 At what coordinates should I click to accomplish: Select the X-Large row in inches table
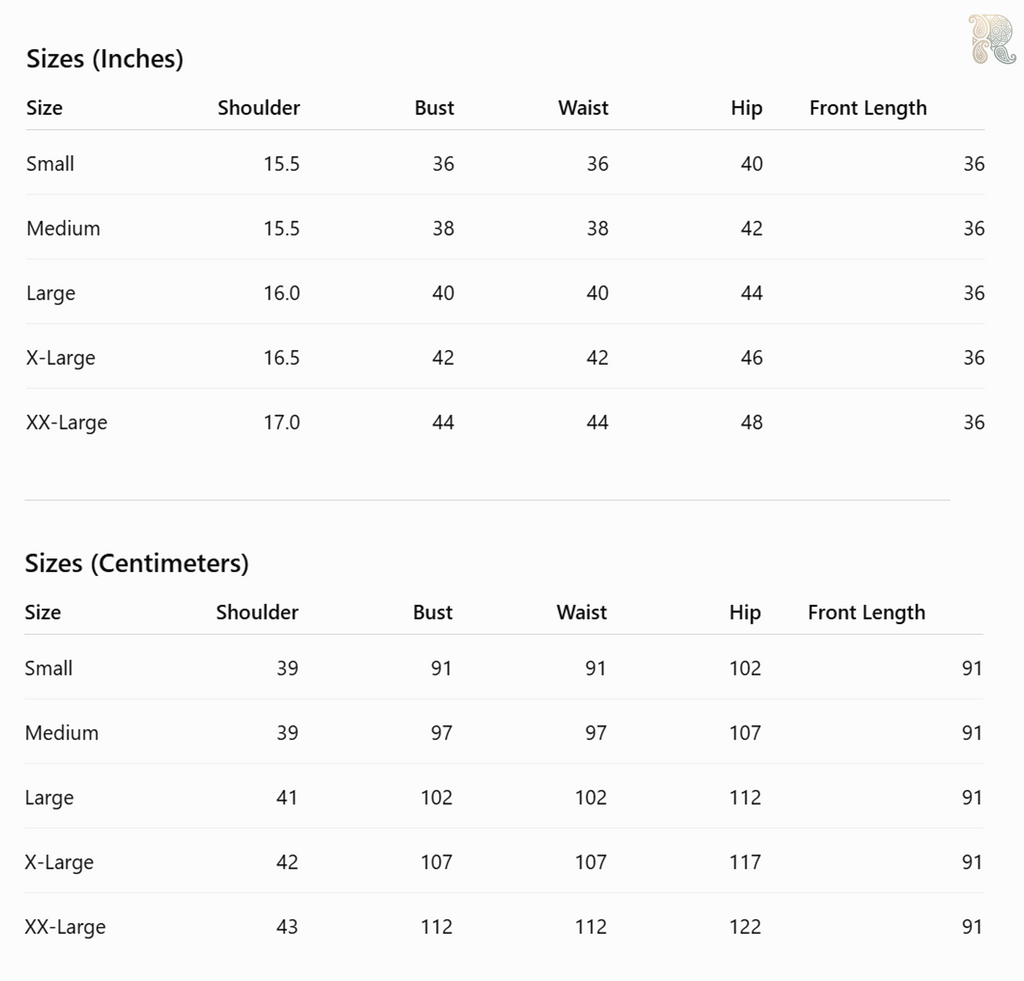click(505, 357)
